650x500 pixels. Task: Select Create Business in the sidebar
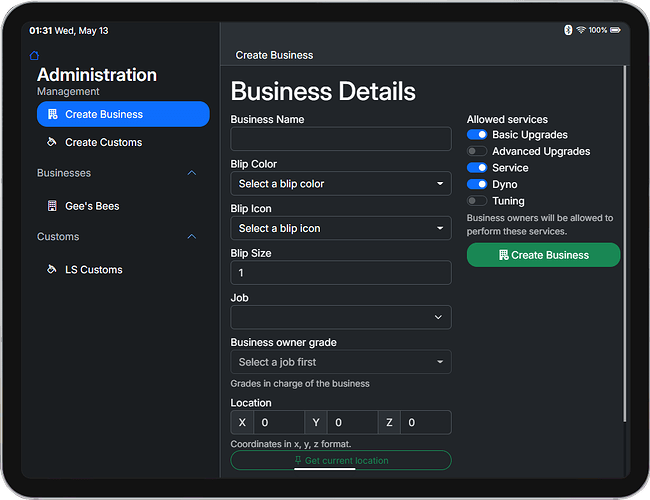(123, 114)
